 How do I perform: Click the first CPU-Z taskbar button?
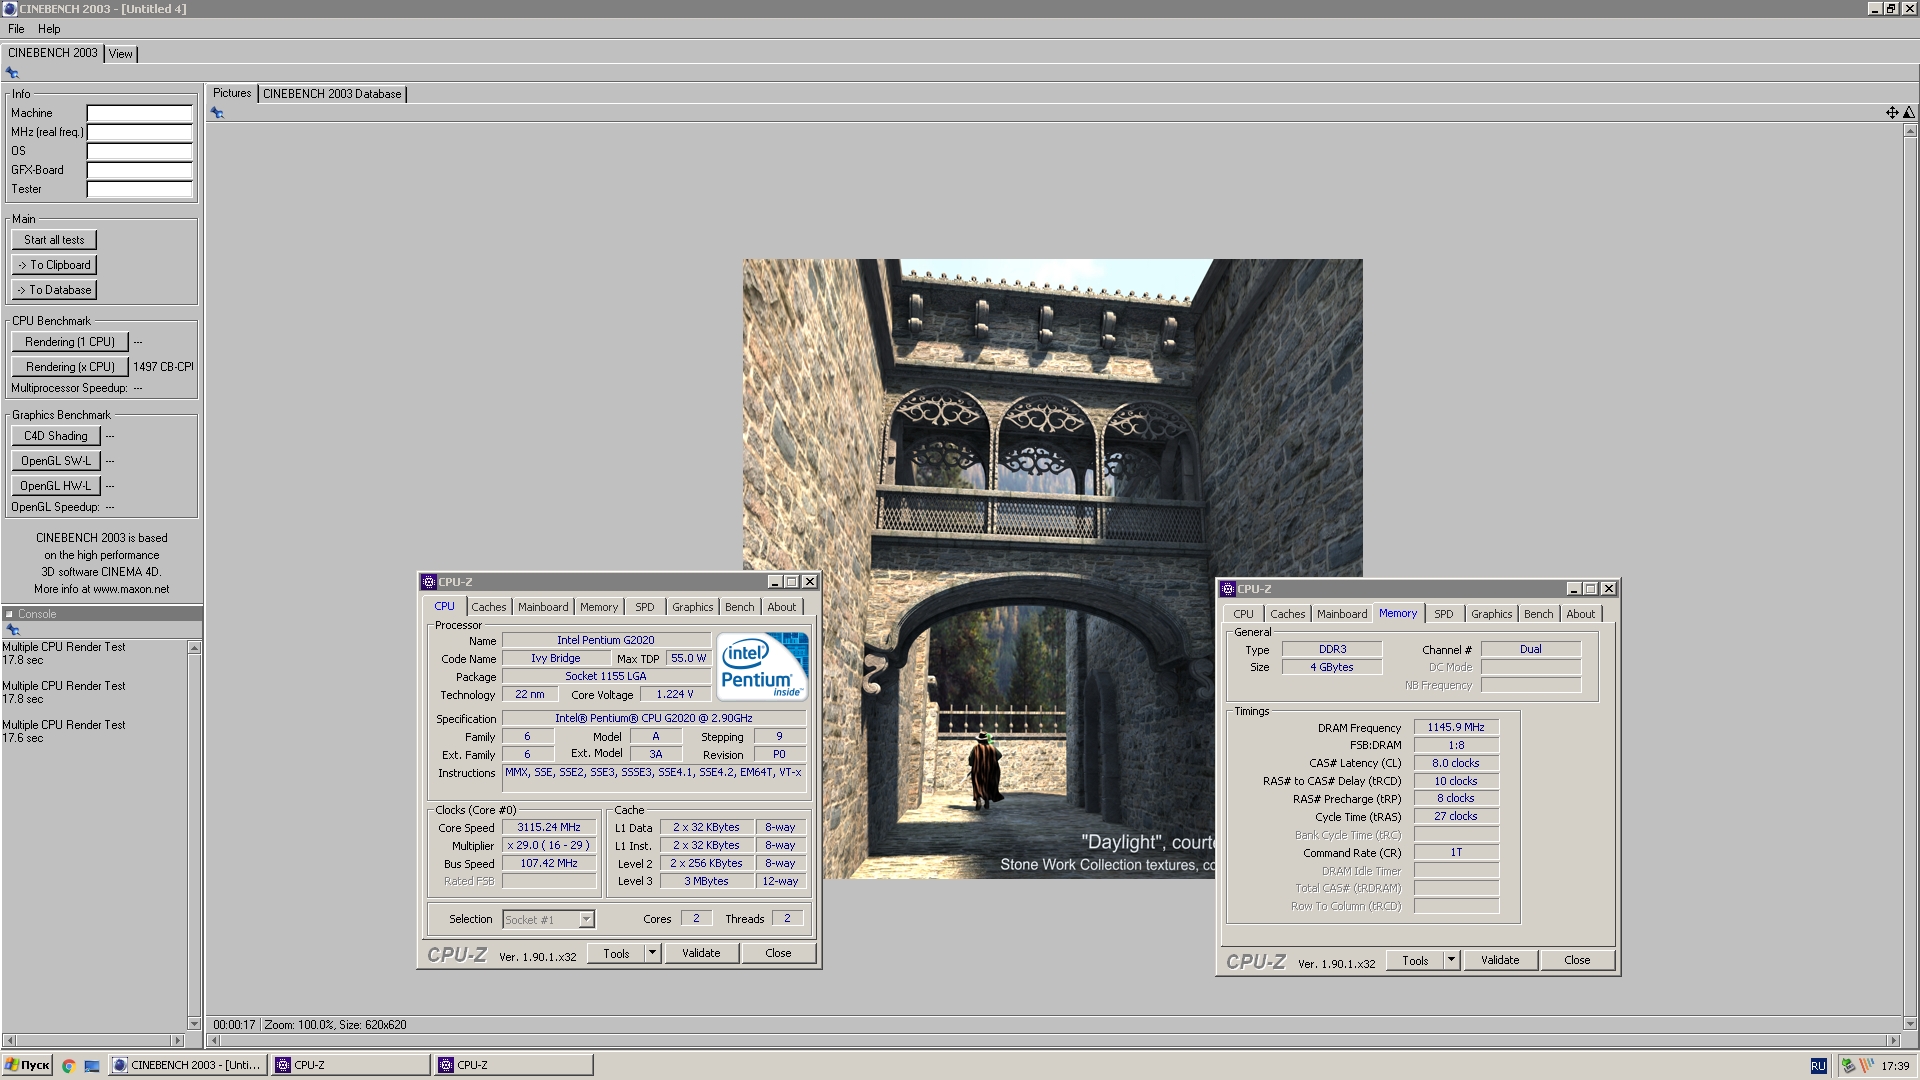(350, 1065)
